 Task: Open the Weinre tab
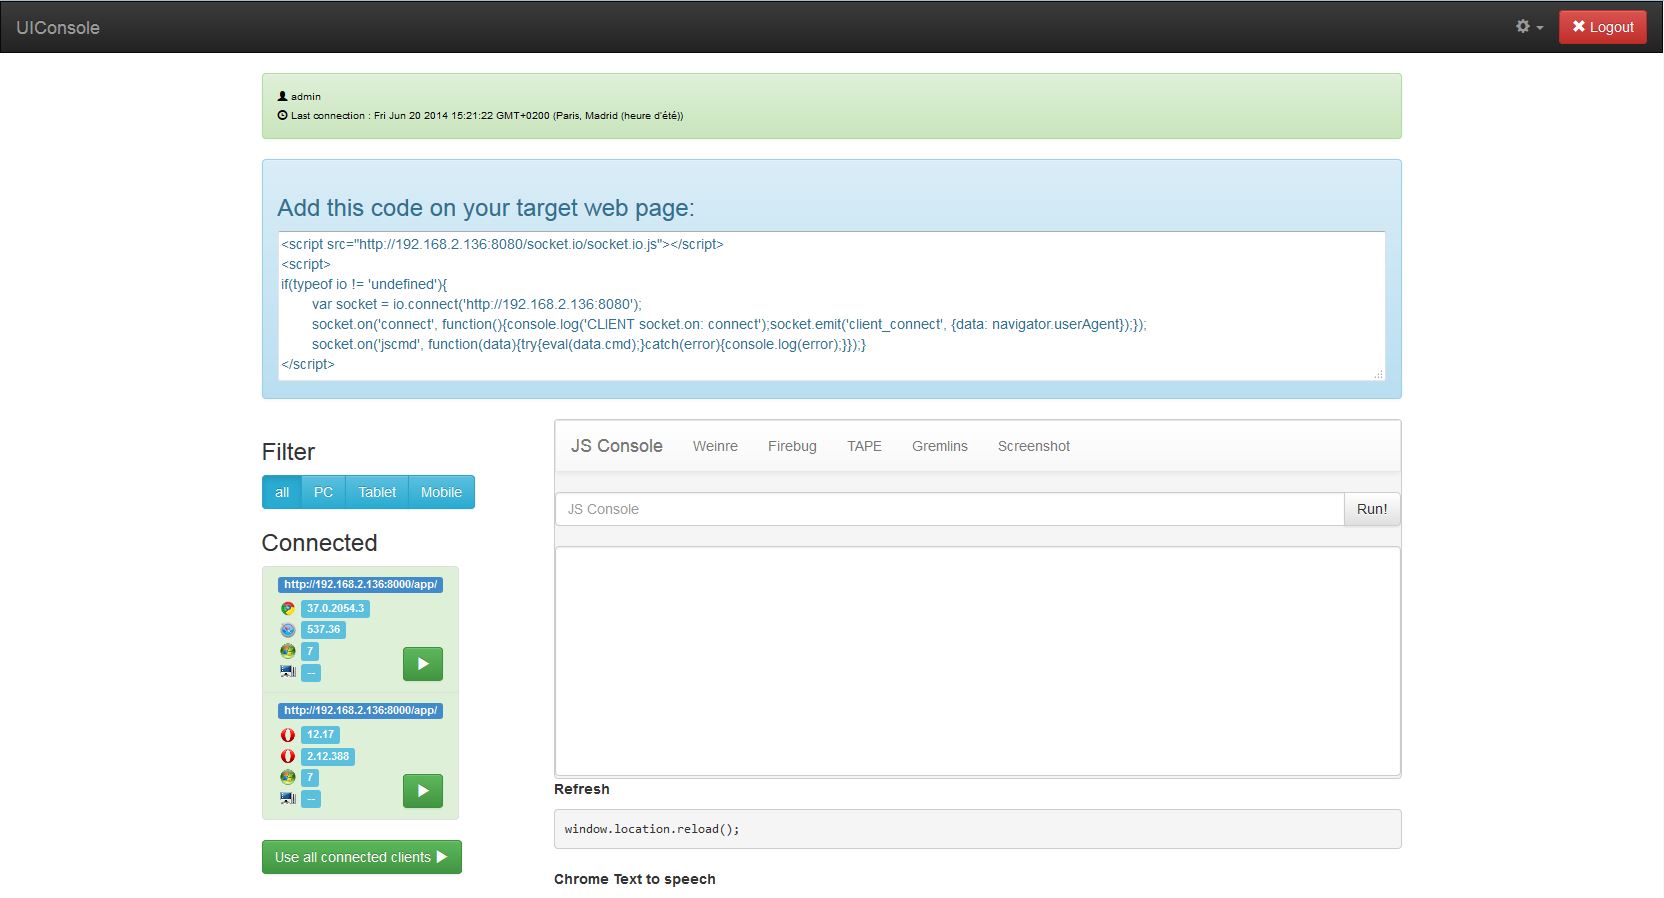click(x=715, y=446)
